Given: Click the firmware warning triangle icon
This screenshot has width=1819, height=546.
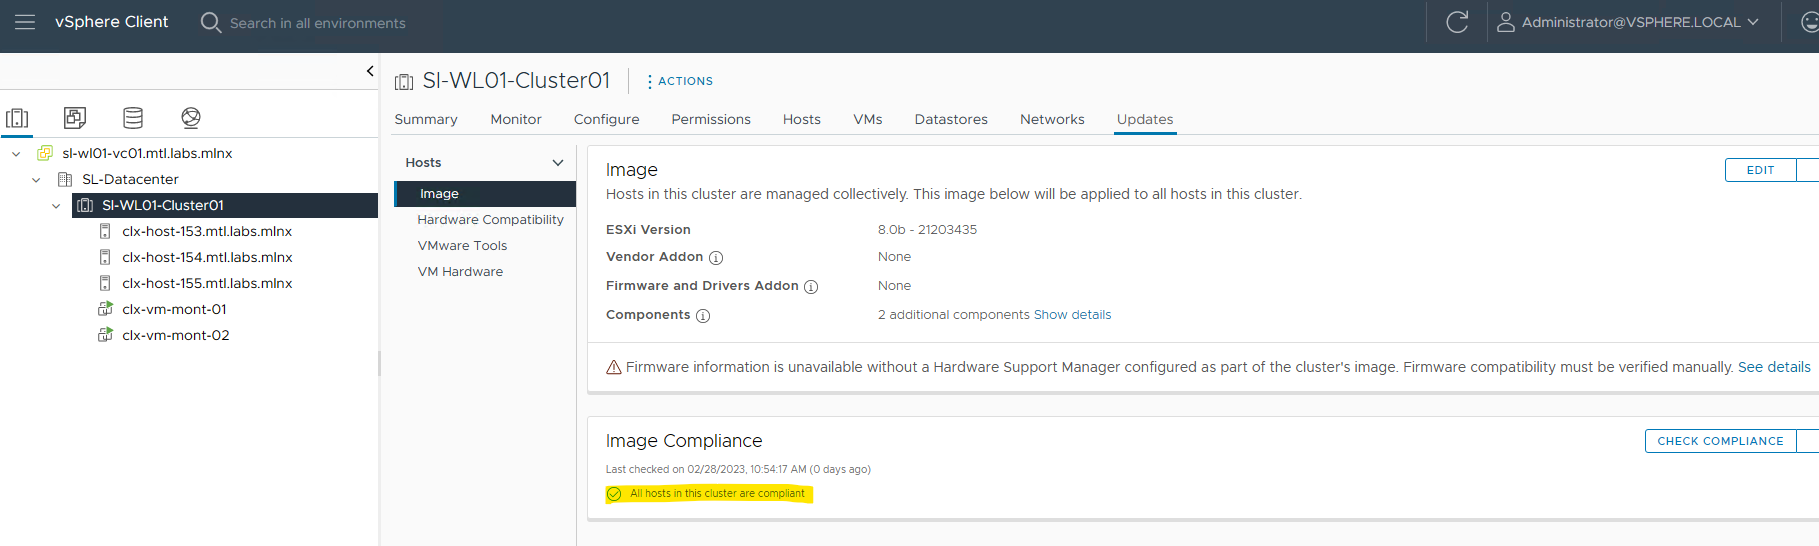Looking at the screenshot, I should (614, 367).
